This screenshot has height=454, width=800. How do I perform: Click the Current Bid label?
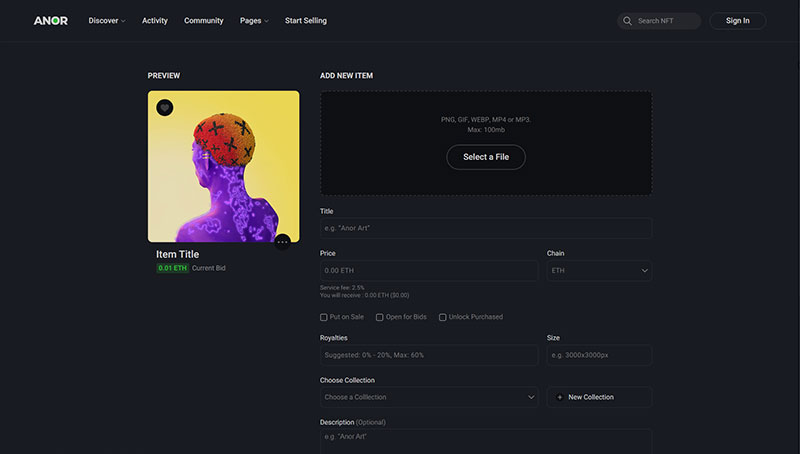click(209, 268)
